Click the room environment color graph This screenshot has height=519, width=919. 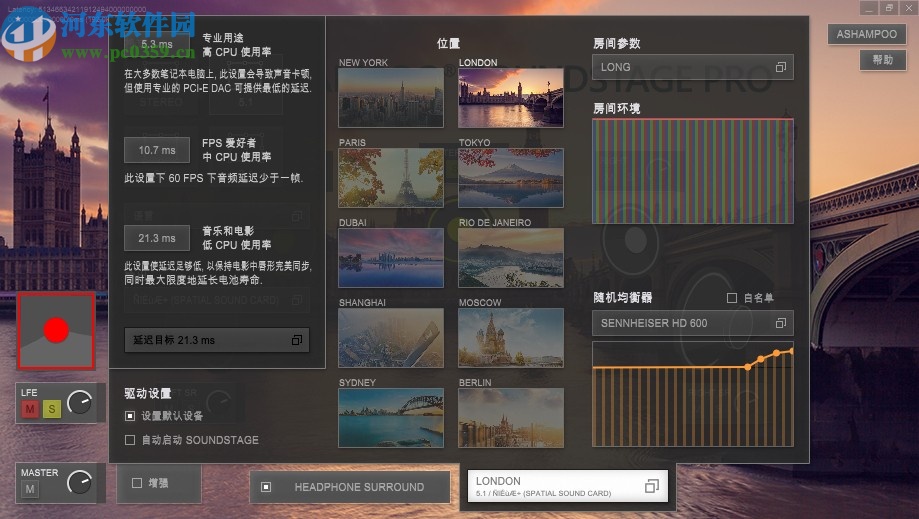[693, 171]
